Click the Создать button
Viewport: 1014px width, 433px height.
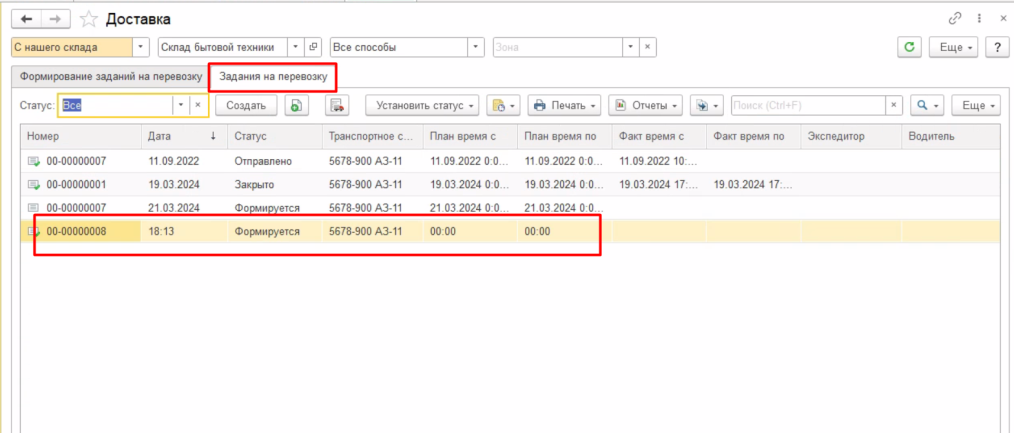click(x=246, y=105)
